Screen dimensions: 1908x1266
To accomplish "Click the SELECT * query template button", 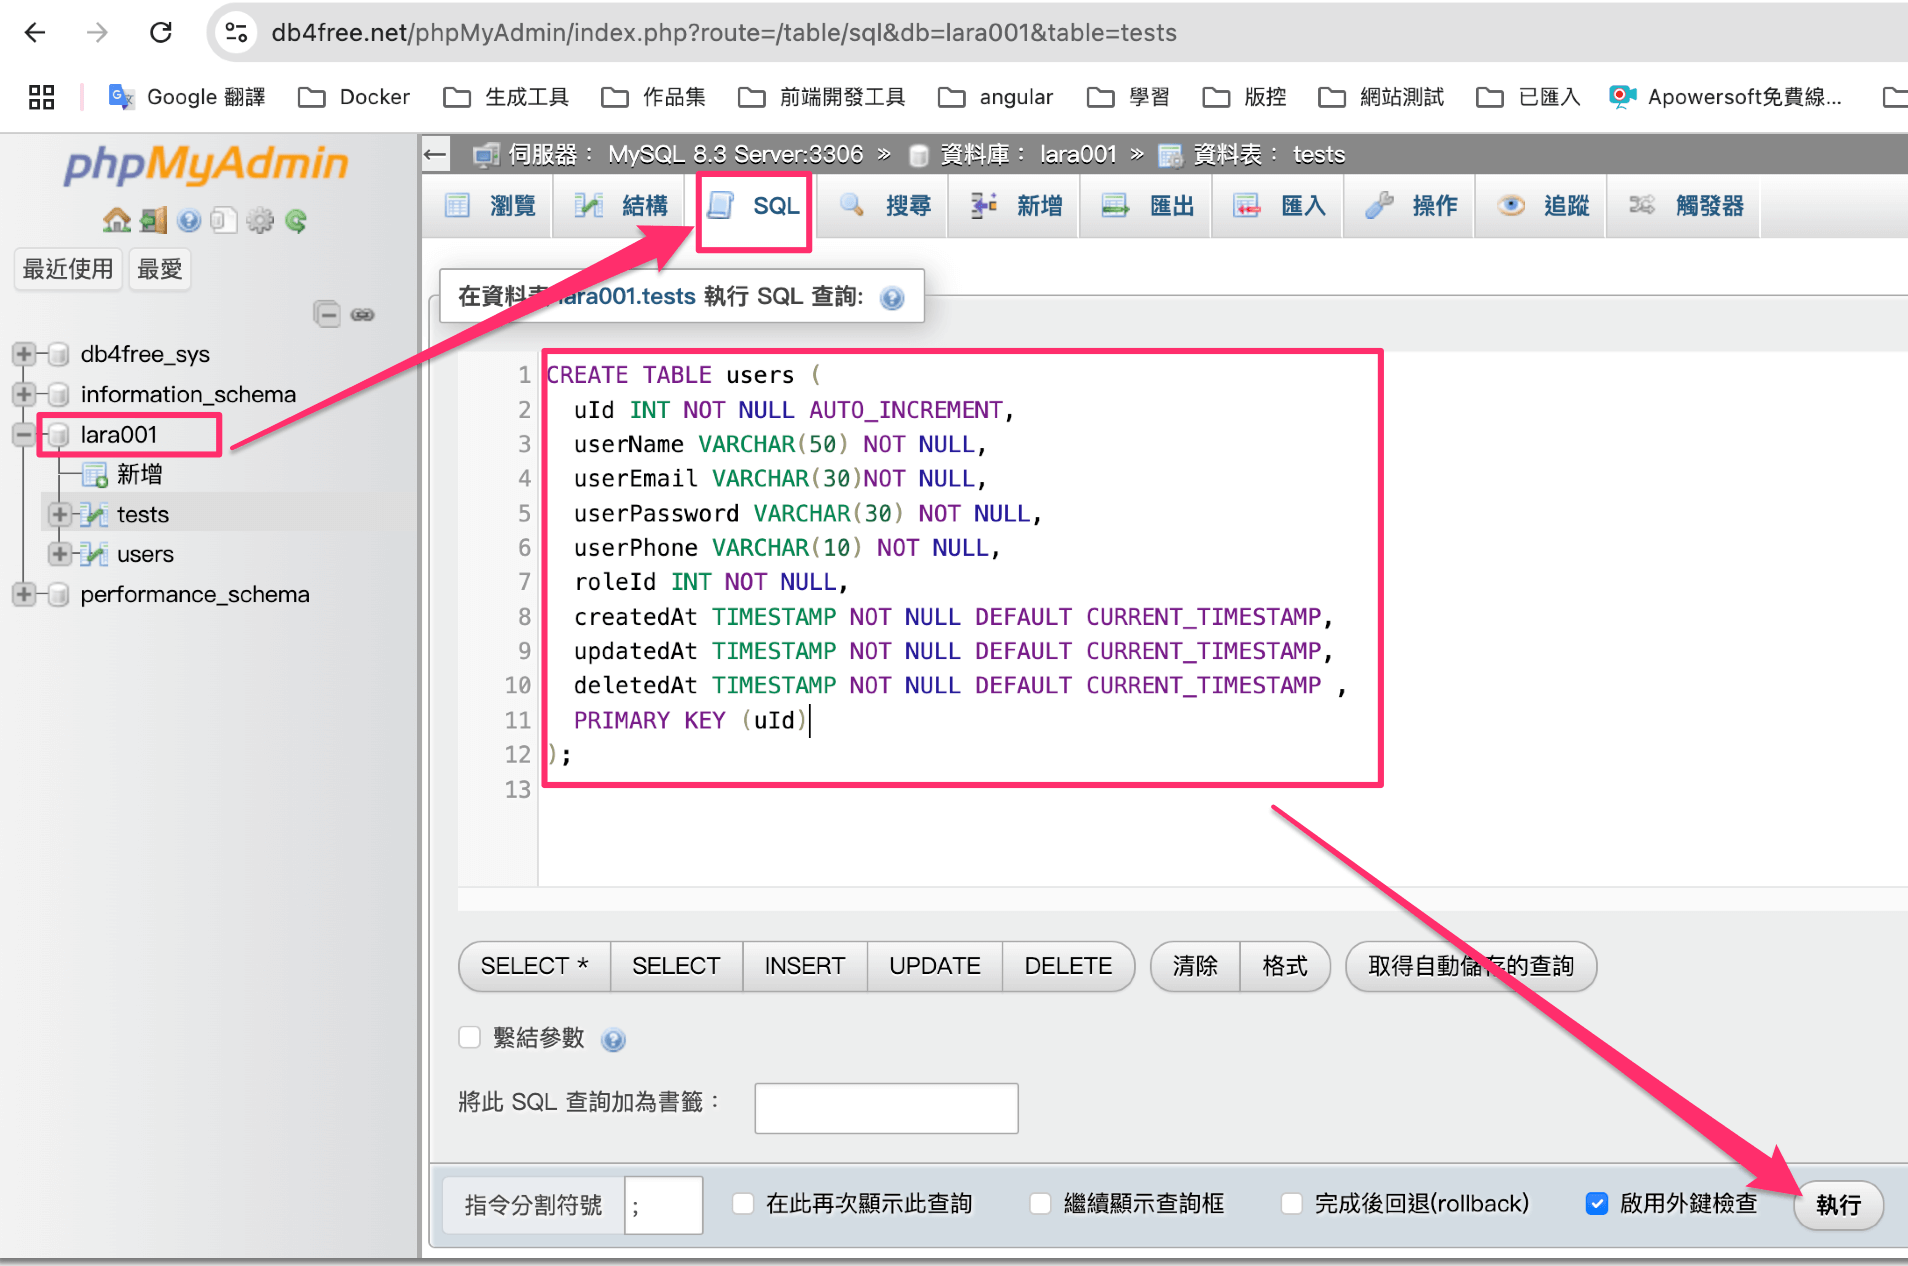I will [534, 966].
